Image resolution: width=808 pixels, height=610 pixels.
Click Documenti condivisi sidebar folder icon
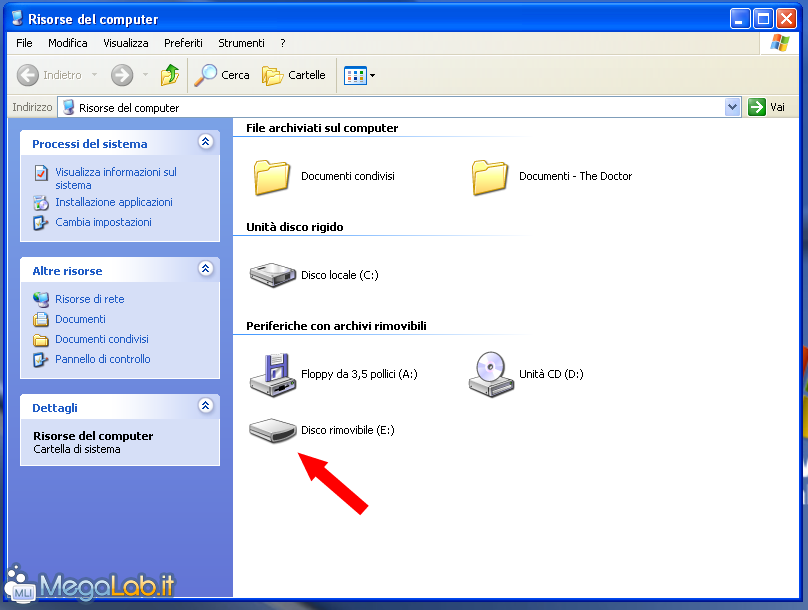pyautogui.click(x=41, y=340)
